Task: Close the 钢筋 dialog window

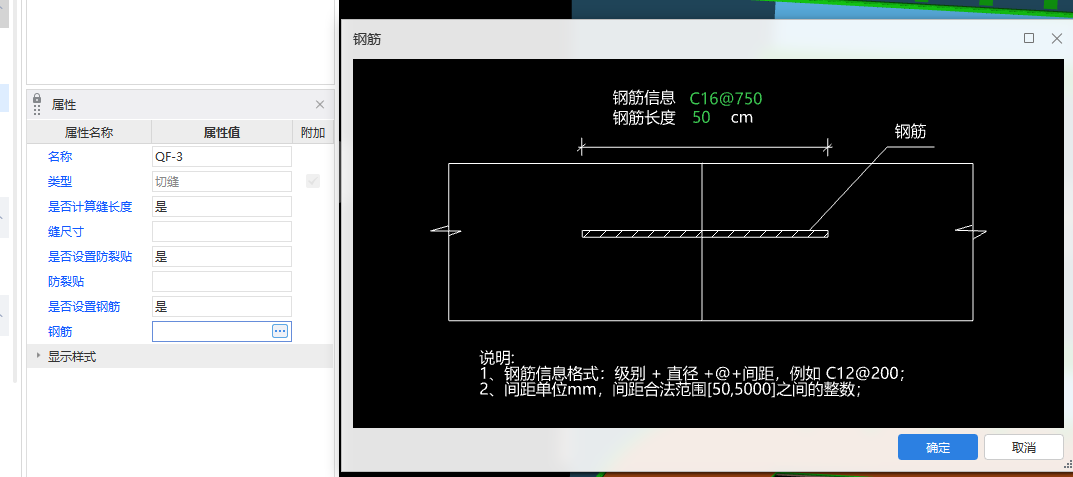Action: 1056,38
